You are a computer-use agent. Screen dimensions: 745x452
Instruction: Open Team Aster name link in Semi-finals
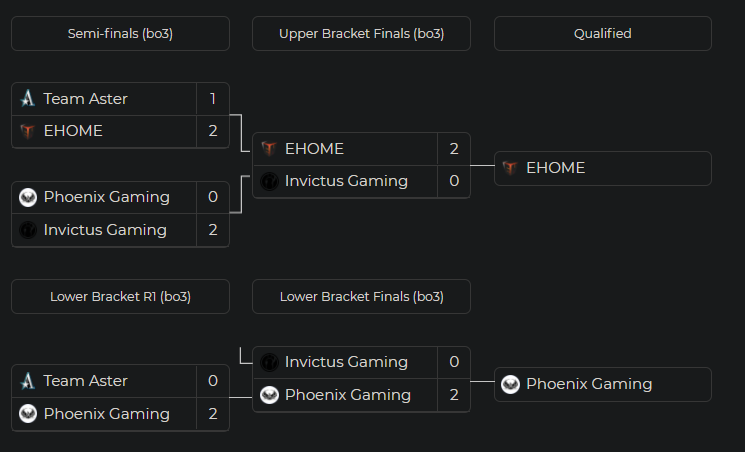85,99
